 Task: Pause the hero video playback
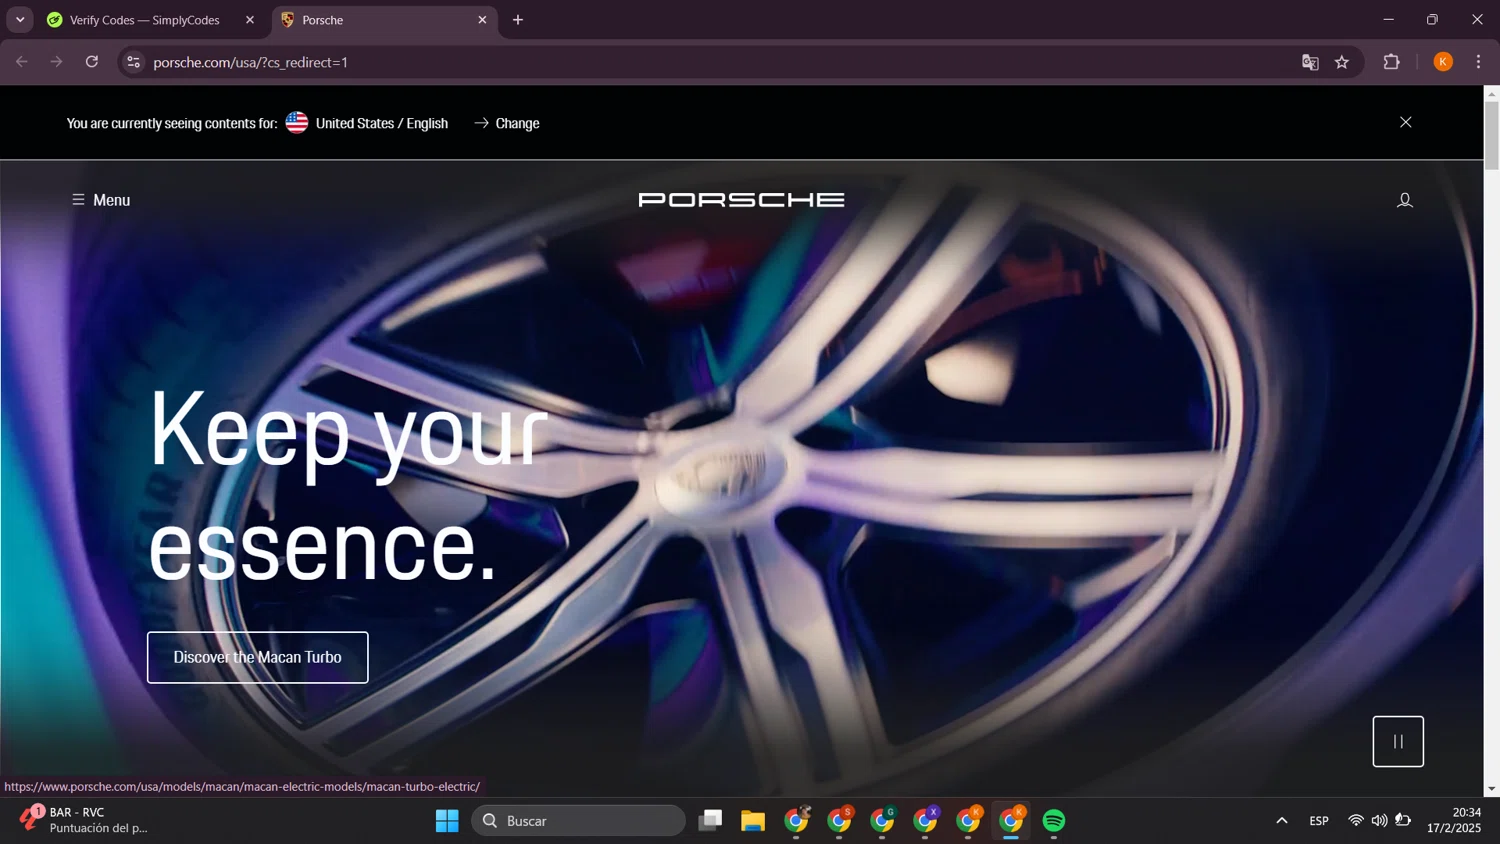click(x=1398, y=741)
